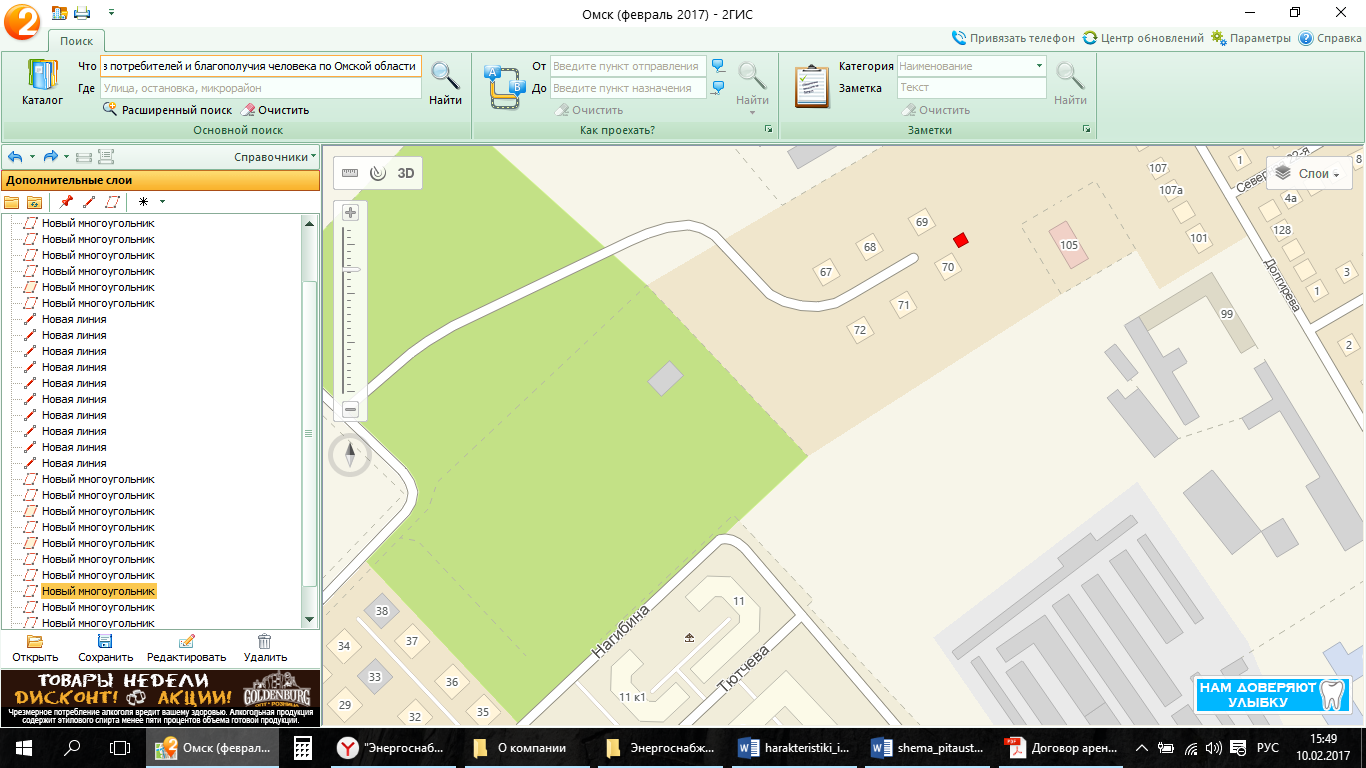Toggle 3D map view
Viewport: 1366px width, 768px height.
pos(406,173)
